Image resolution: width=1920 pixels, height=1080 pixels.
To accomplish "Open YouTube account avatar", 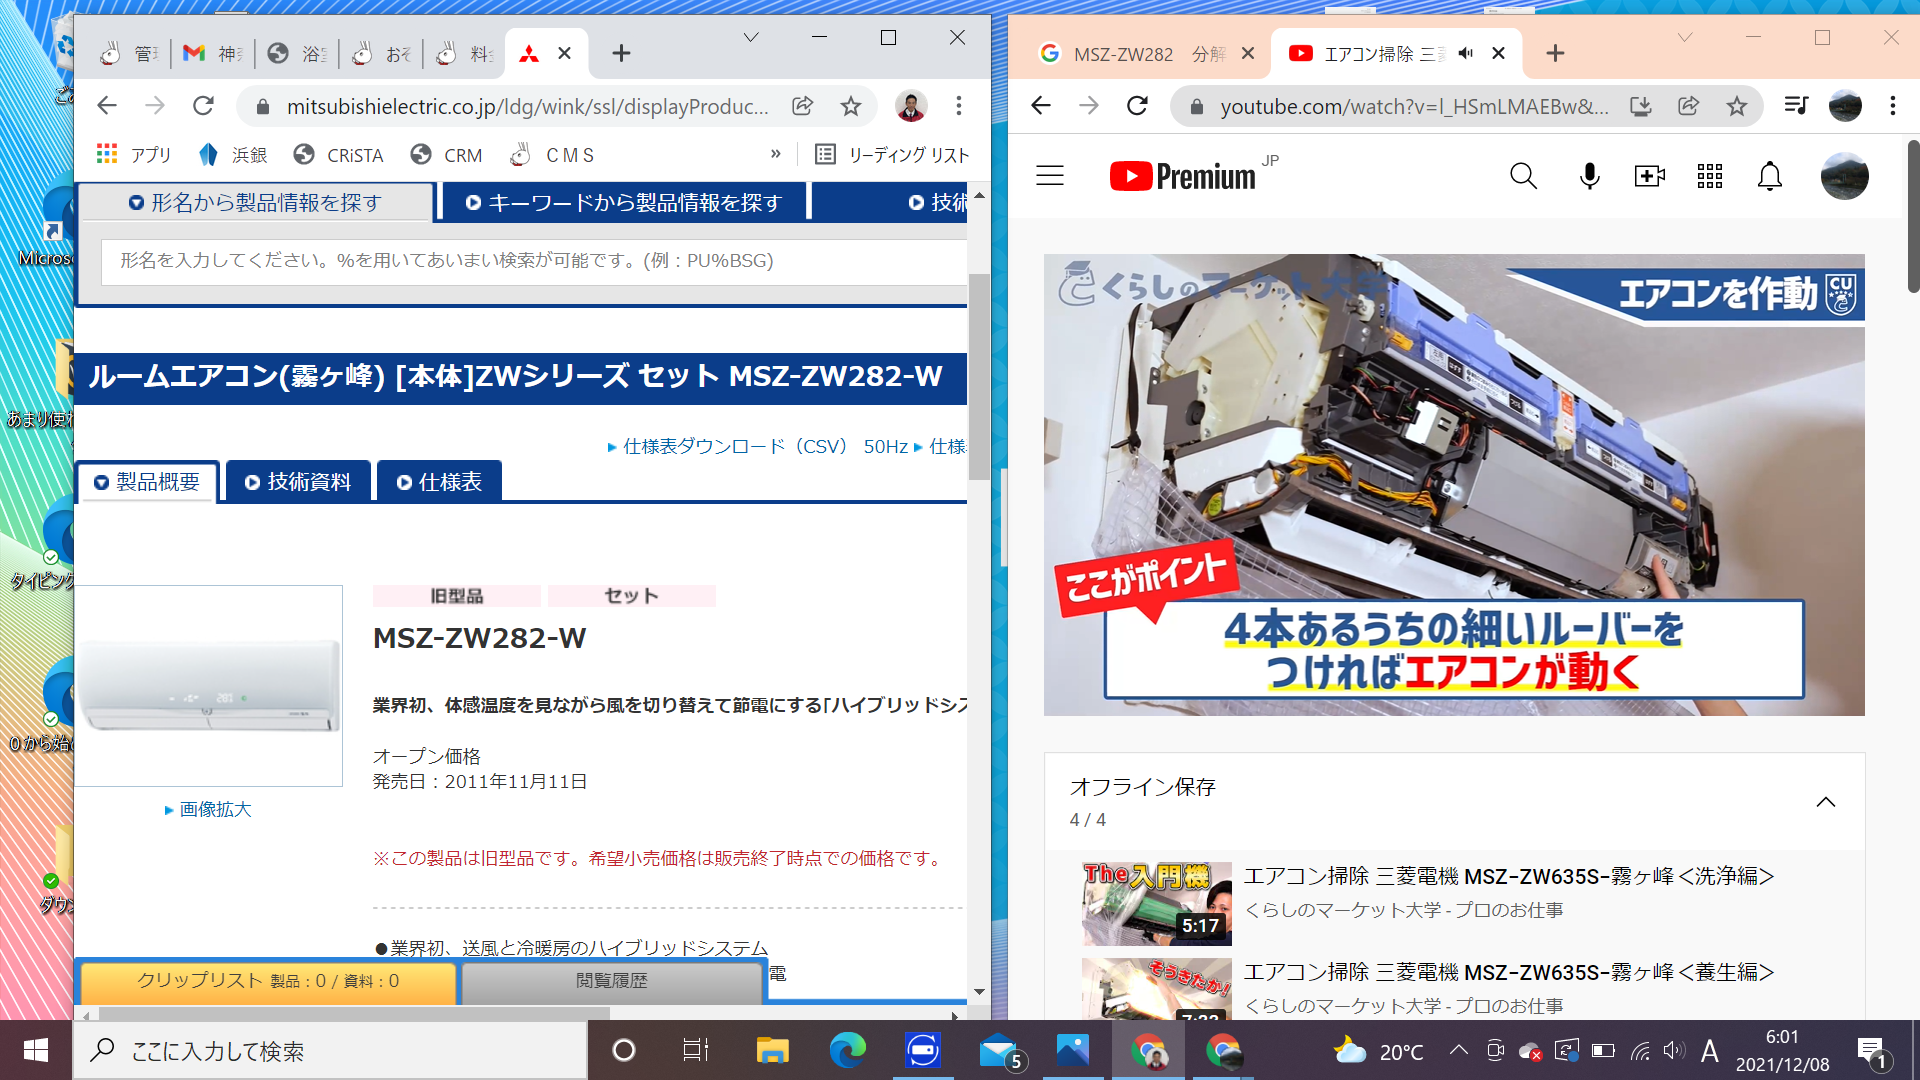I will coord(1845,176).
